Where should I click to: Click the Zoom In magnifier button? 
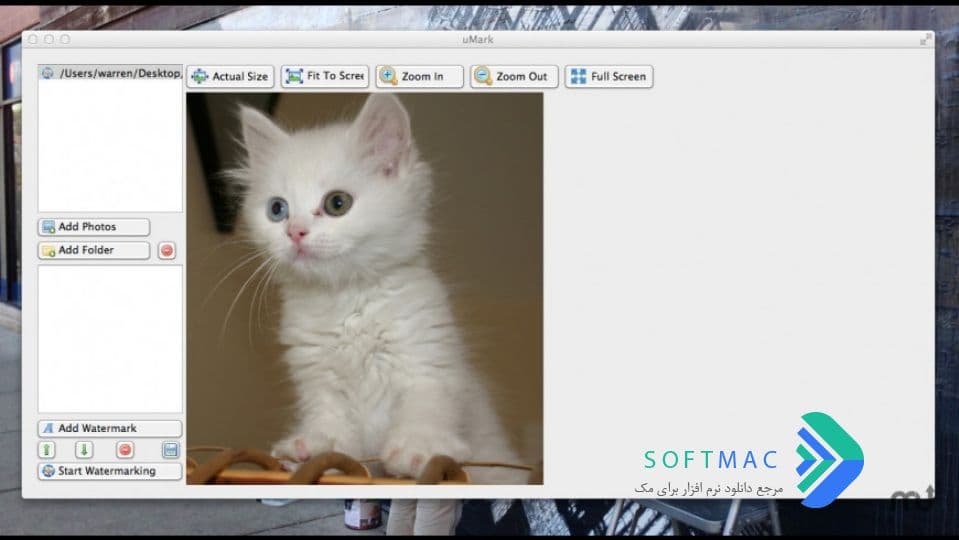point(420,76)
